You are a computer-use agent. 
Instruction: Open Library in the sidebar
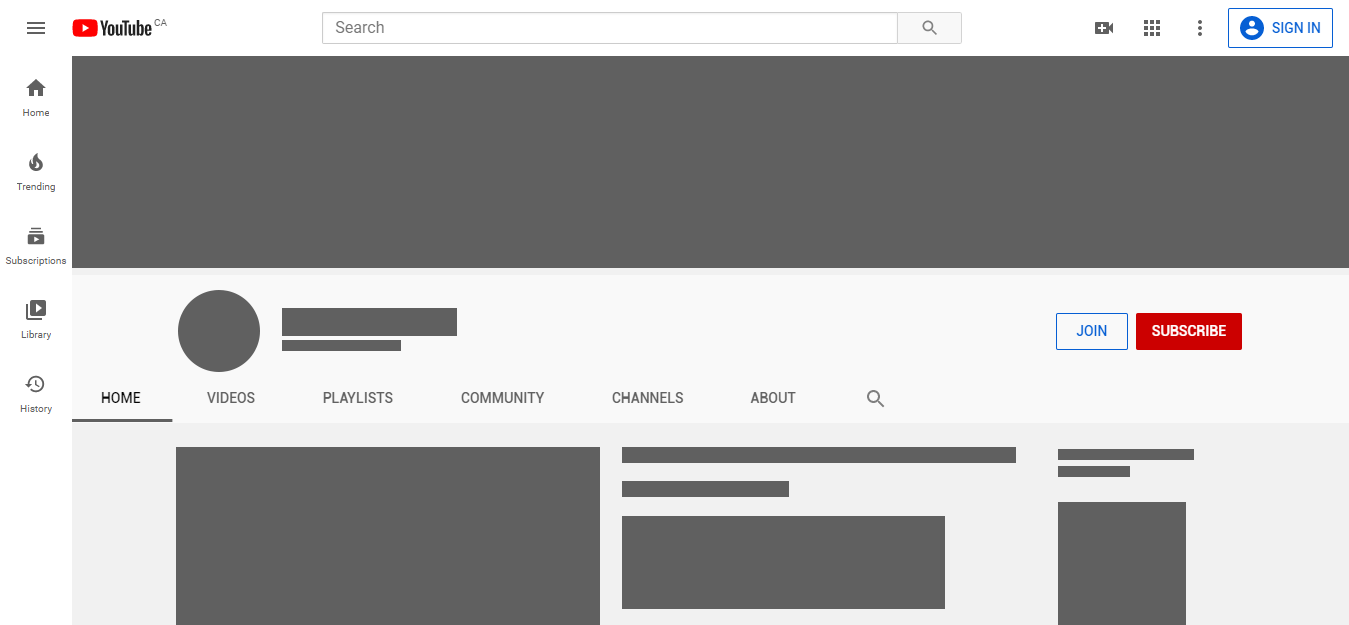point(36,320)
